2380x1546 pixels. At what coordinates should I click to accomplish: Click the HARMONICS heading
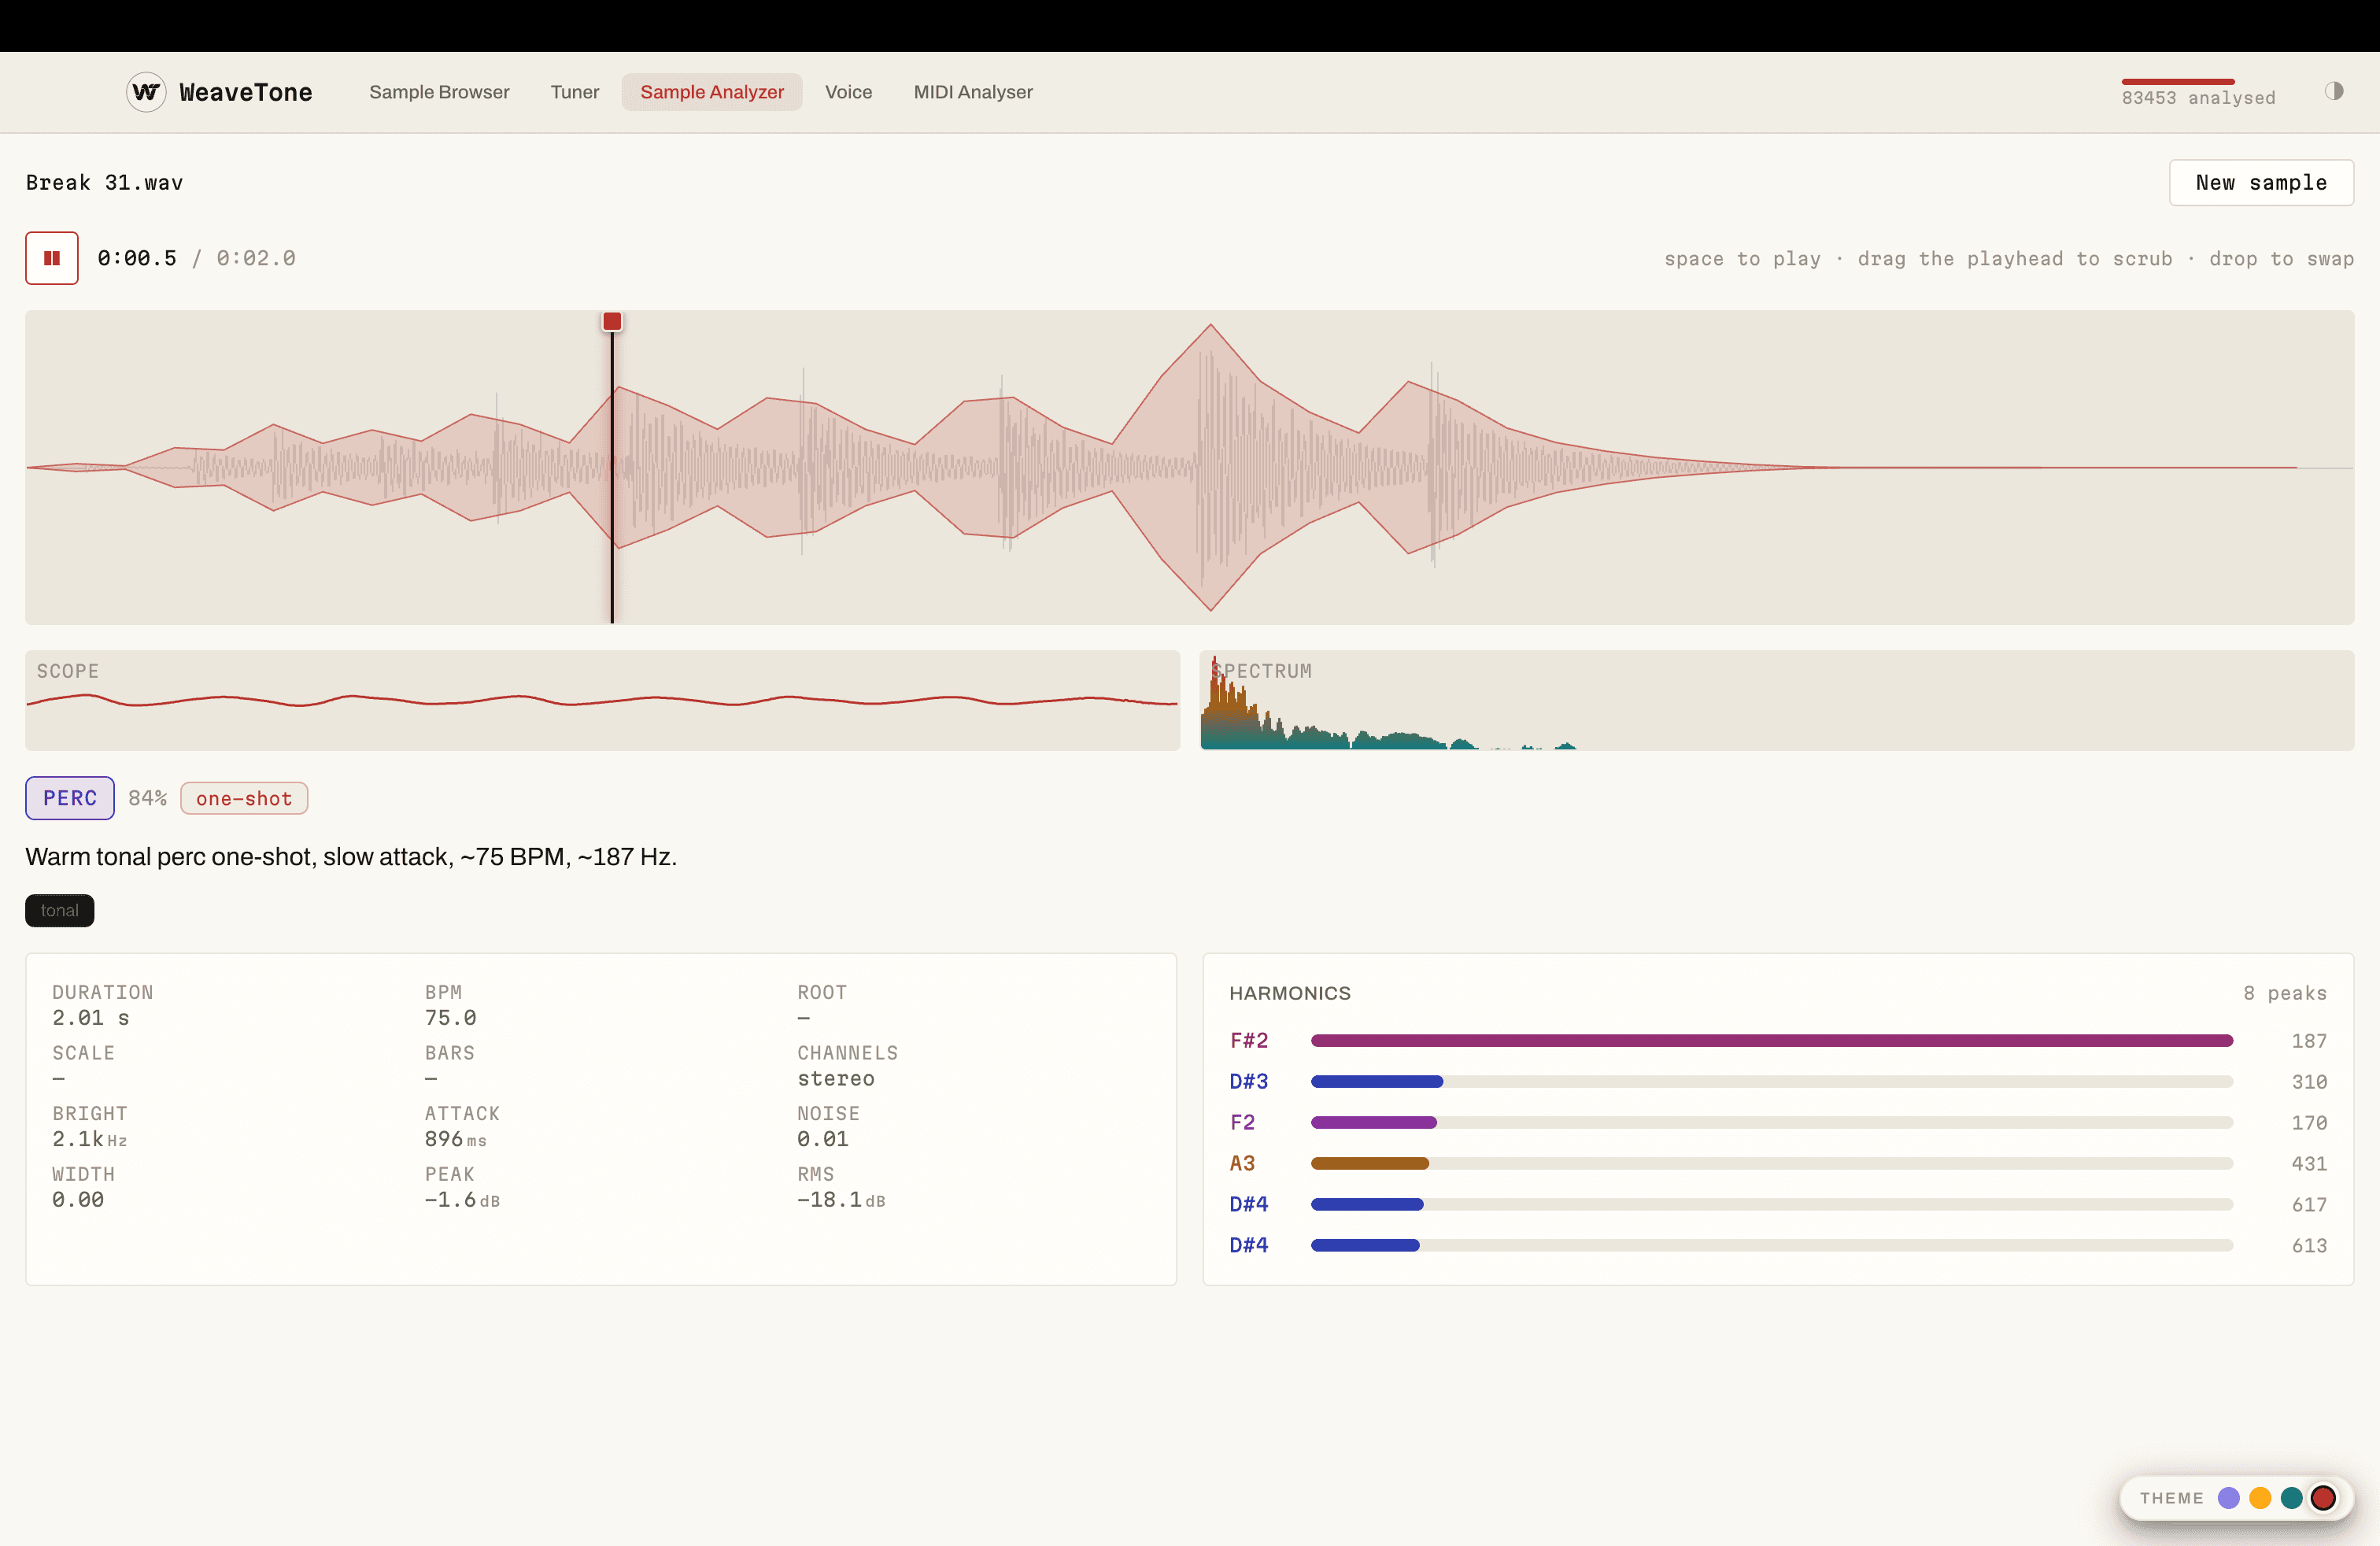pos(1290,993)
